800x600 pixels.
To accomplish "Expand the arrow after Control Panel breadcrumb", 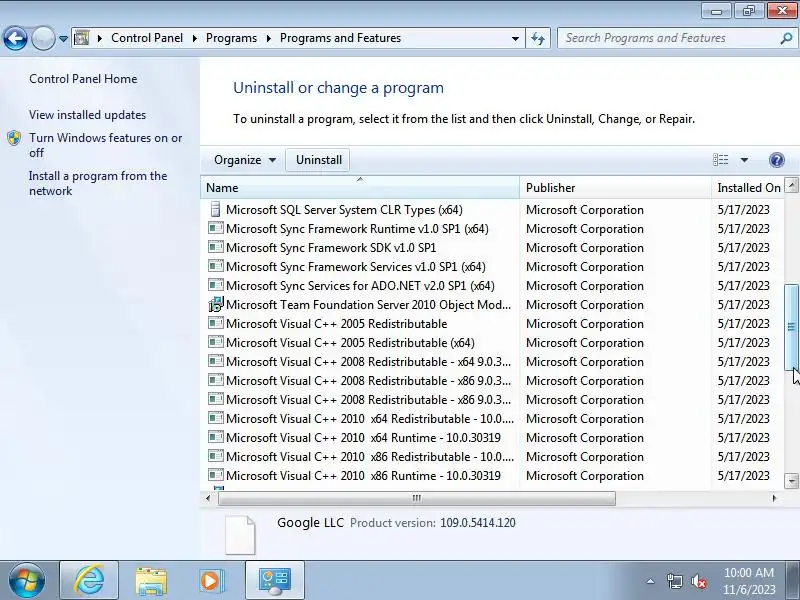I will point(194,38).
